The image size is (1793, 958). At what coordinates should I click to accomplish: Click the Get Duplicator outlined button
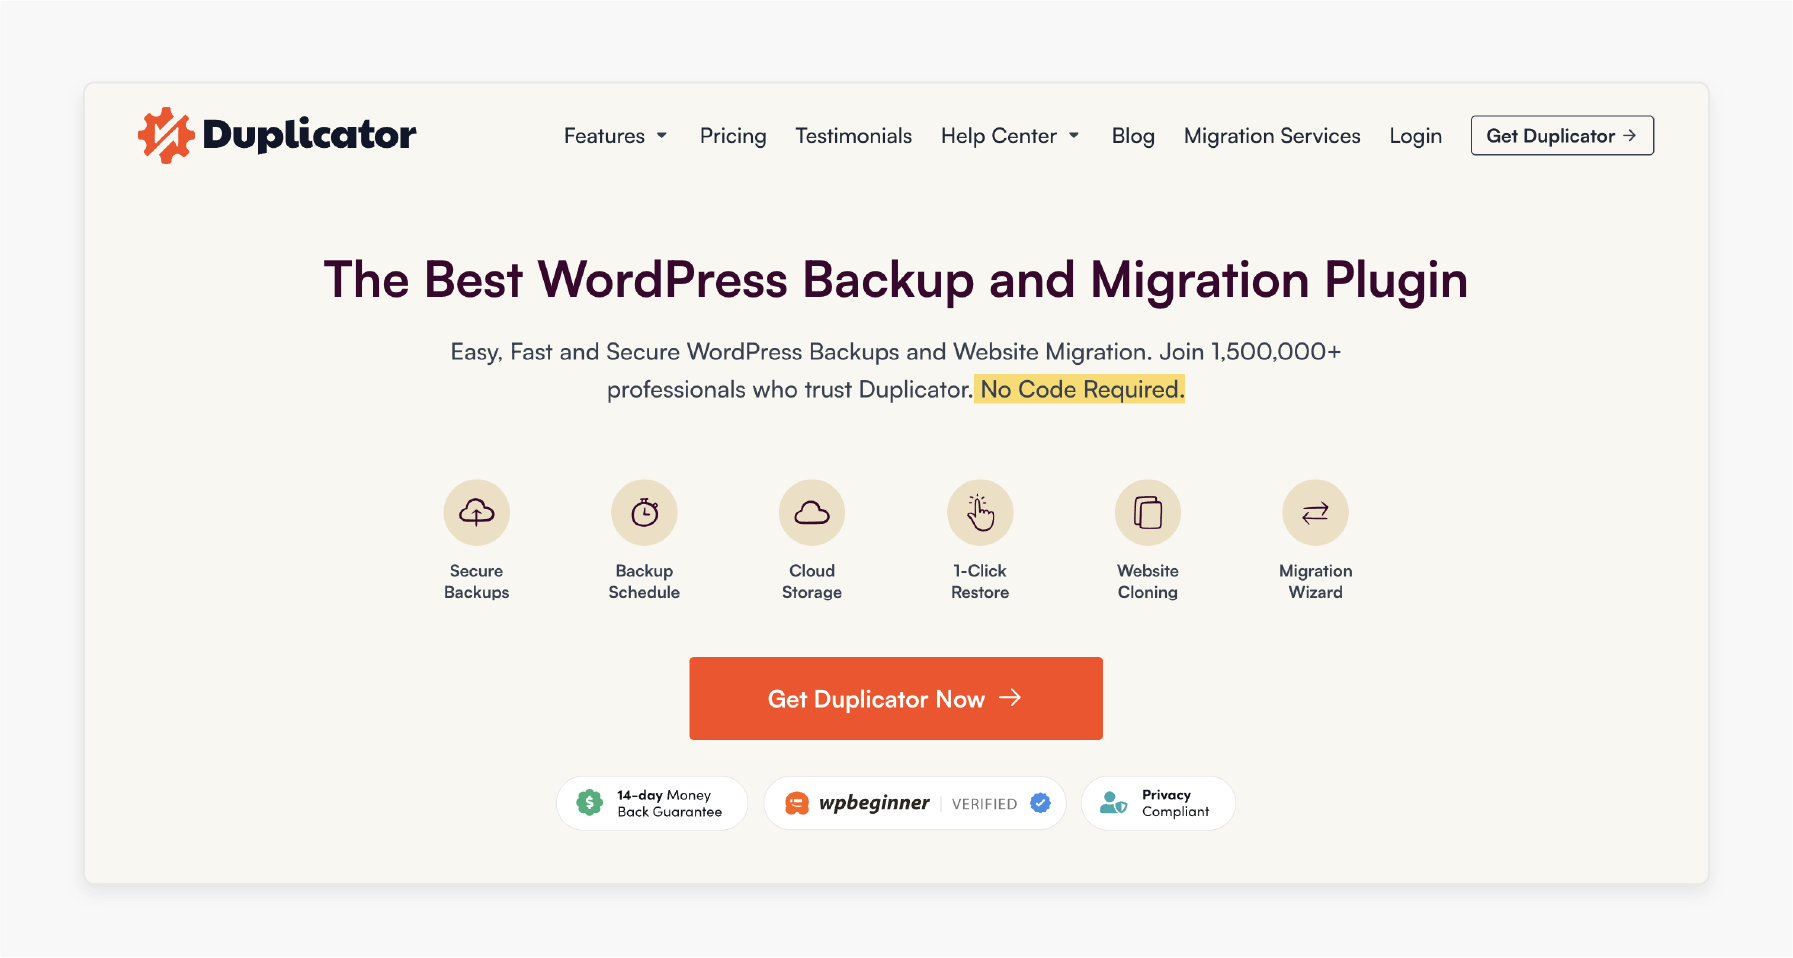coord(1562,136)
